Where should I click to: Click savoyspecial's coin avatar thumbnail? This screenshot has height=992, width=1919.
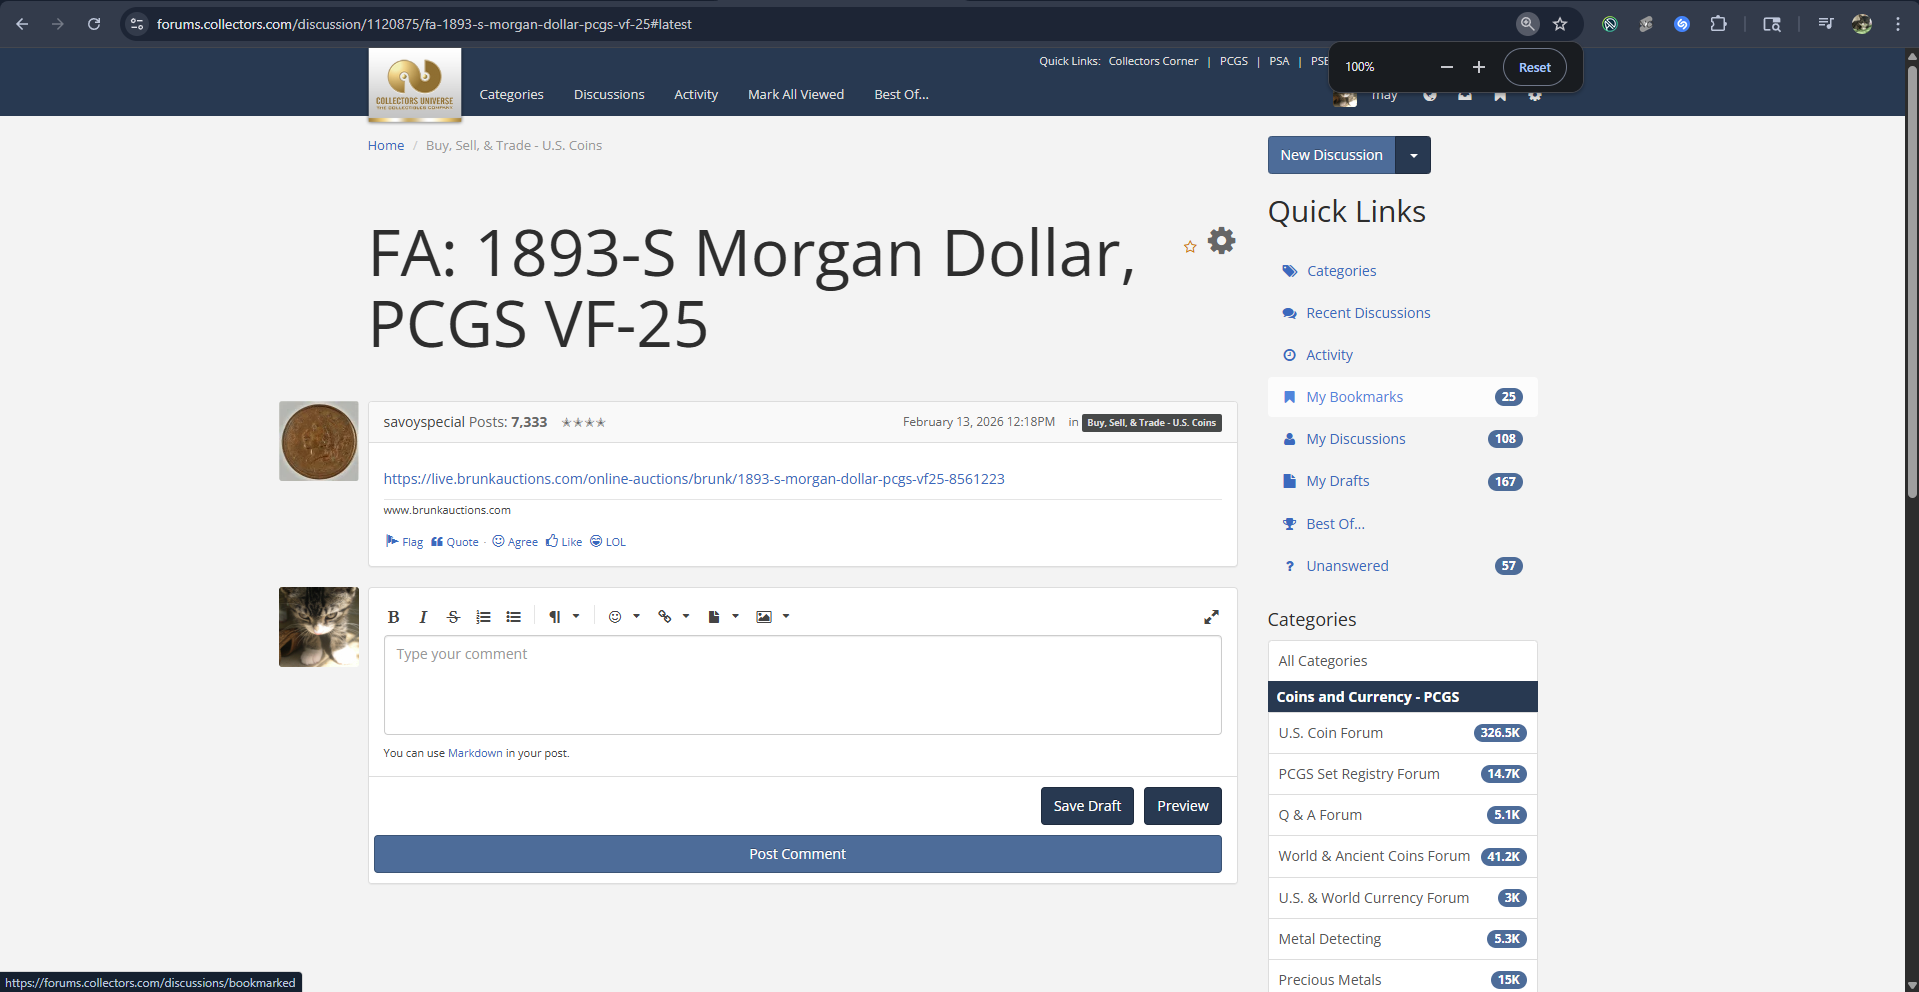click(x=319, y=441)
